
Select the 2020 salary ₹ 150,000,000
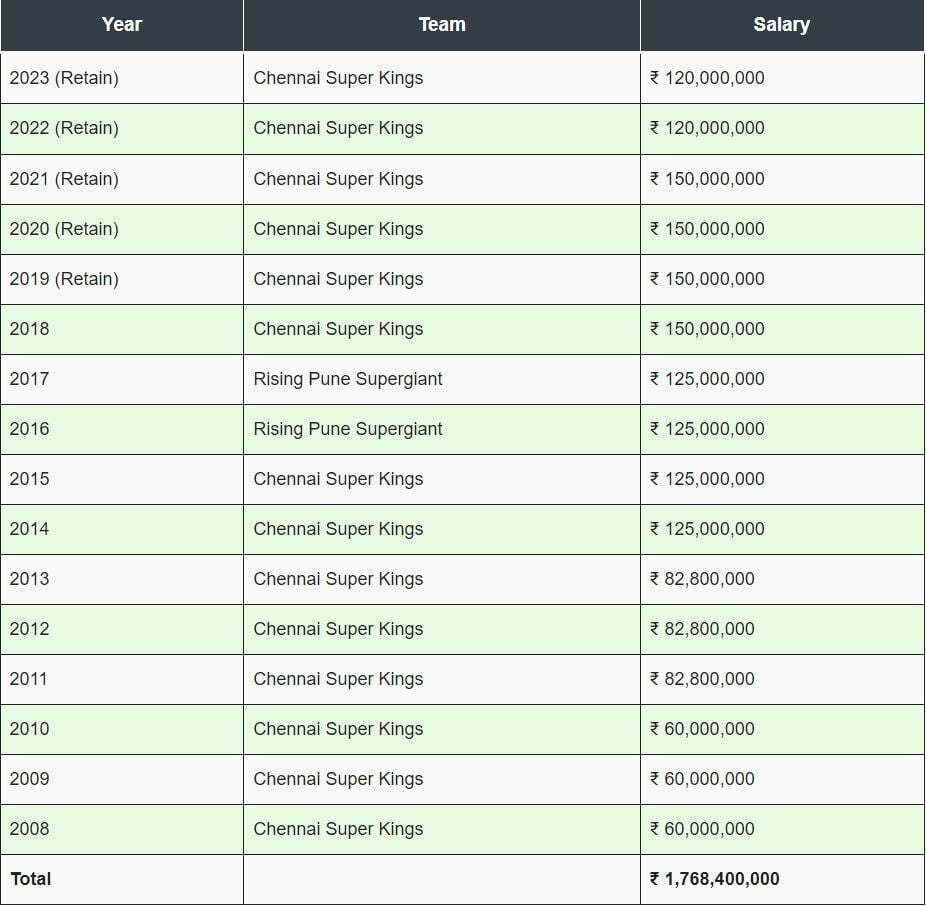click(707, 229)
